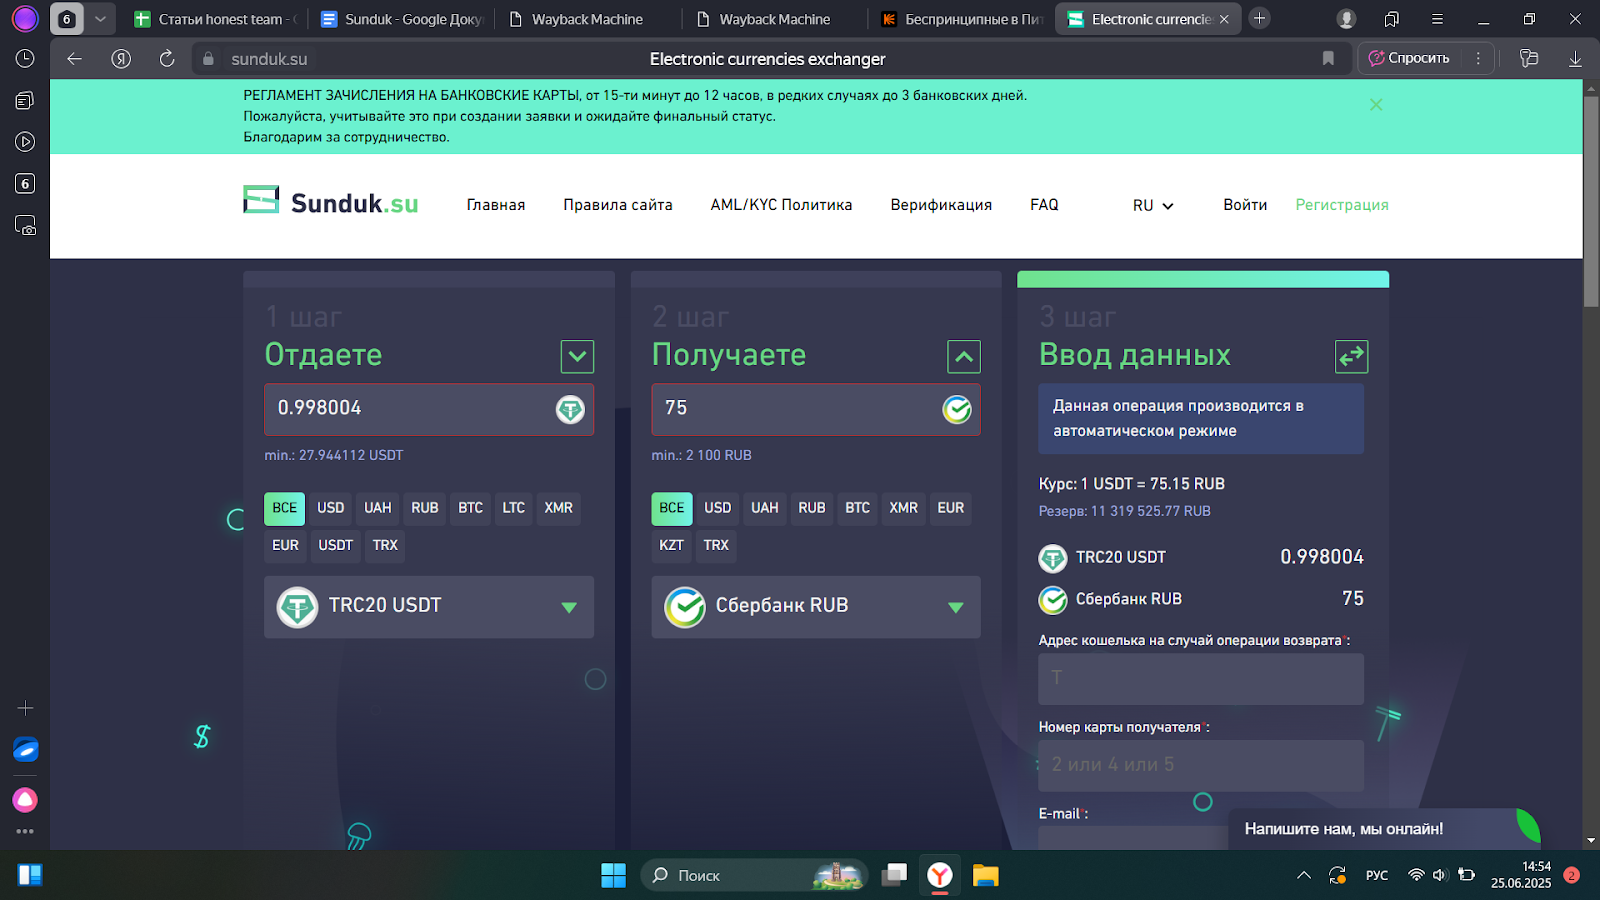Toggle the Получаете panel up chevron
The width and height of the screenshot is (1600, 900).
964,356
